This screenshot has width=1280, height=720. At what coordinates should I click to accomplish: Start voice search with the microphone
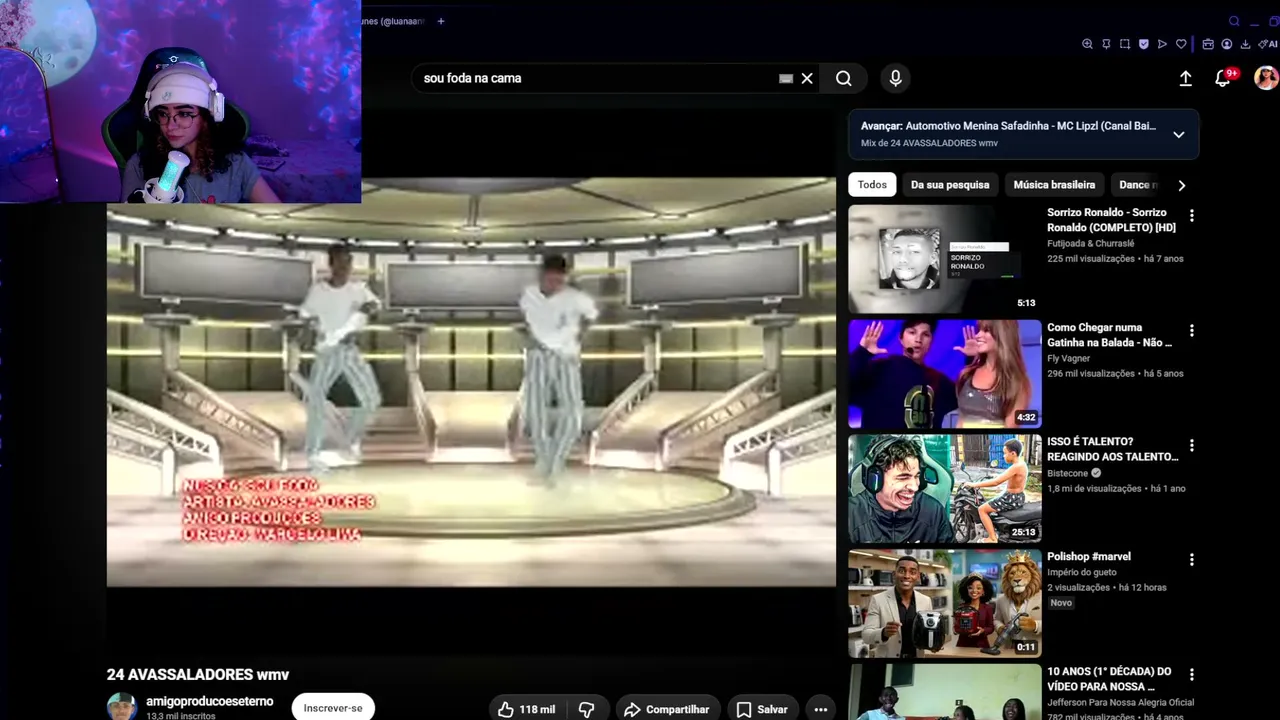tap(895, 78)
